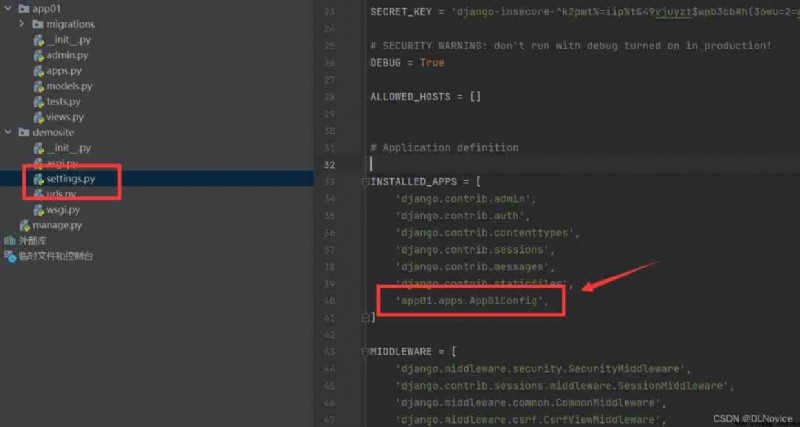Click the app01 folder icon
The height and width of the screenshot is (427, 800).
(23, 9)
